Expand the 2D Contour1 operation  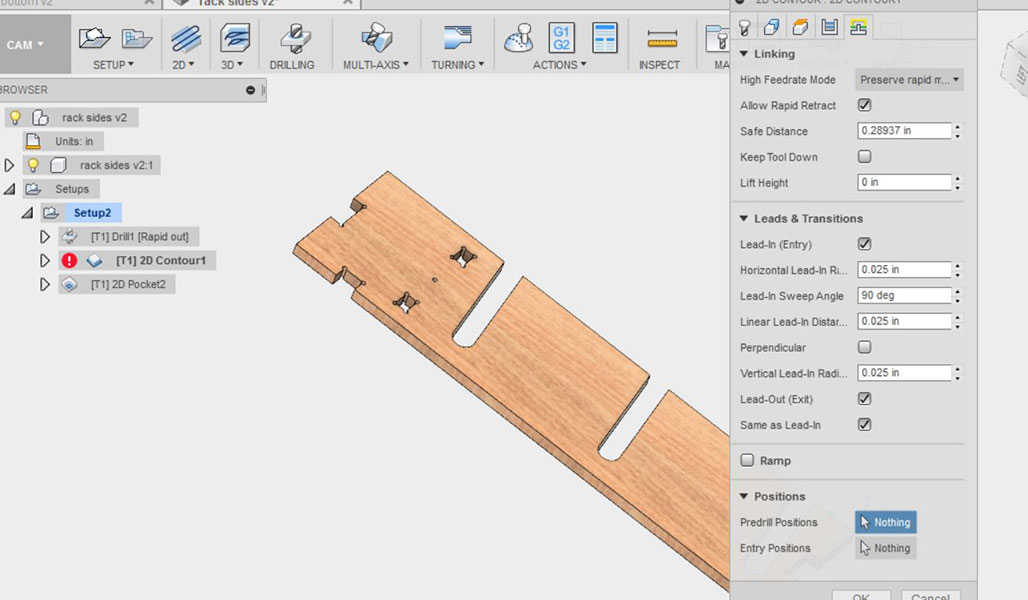(45, 260)
